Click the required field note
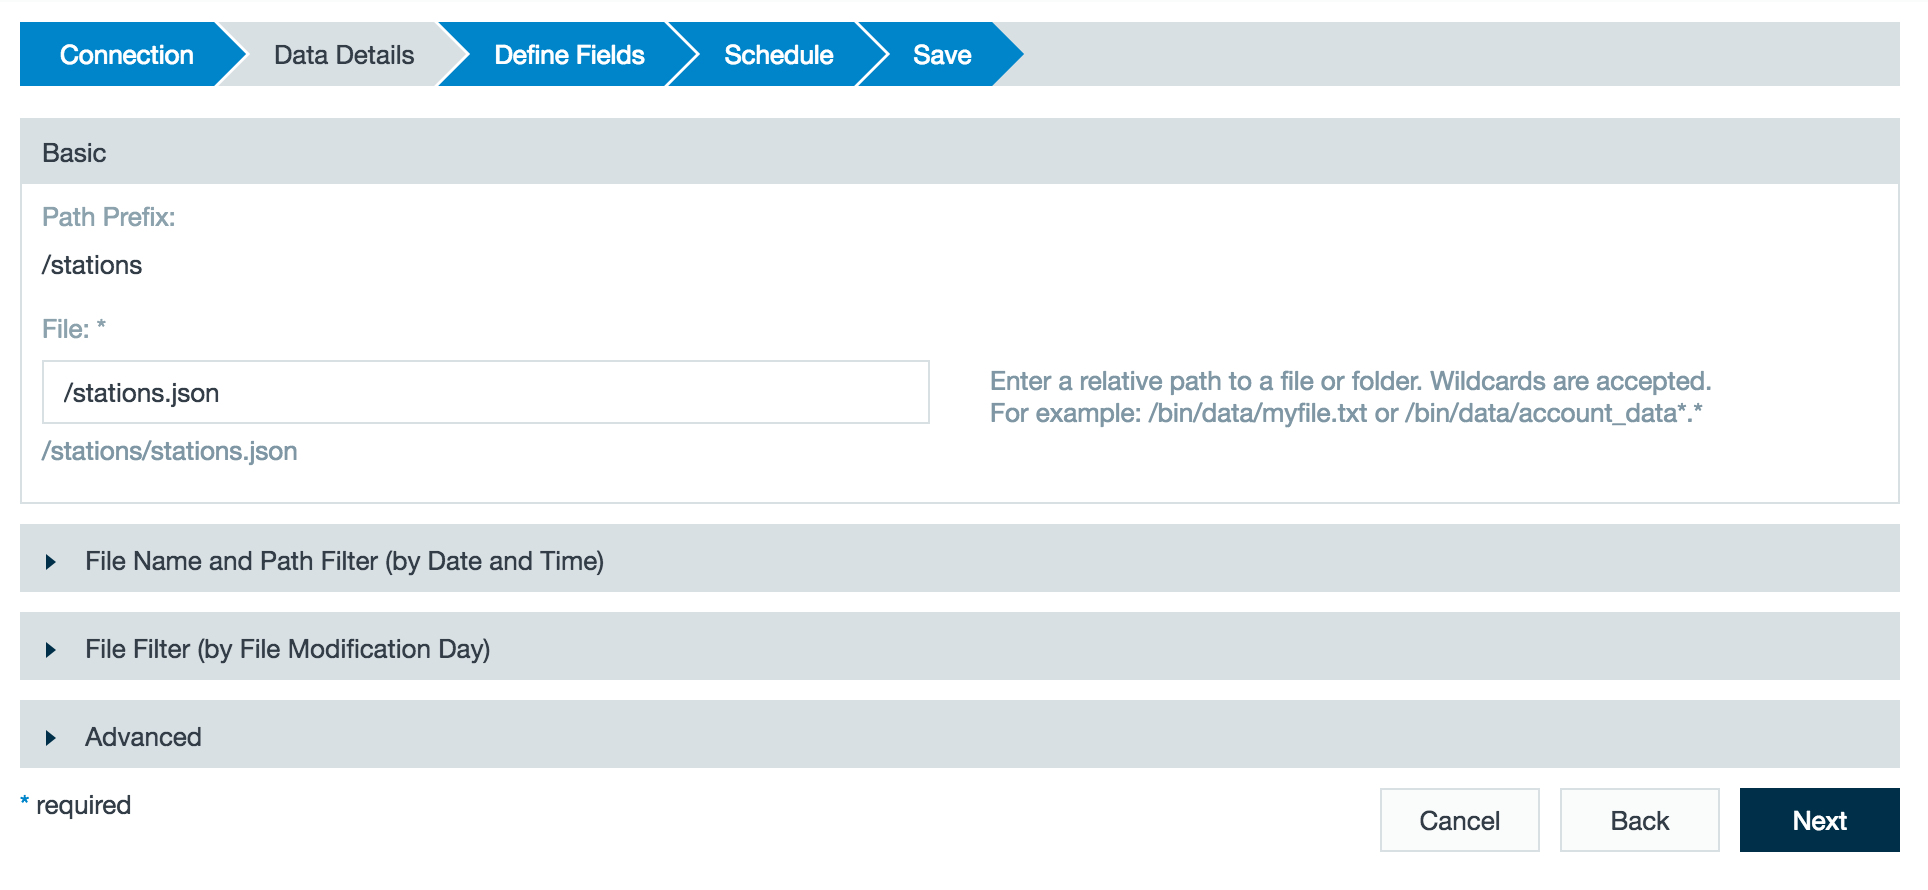Viewport: 1928px width, 890px height. pos(76,805)
